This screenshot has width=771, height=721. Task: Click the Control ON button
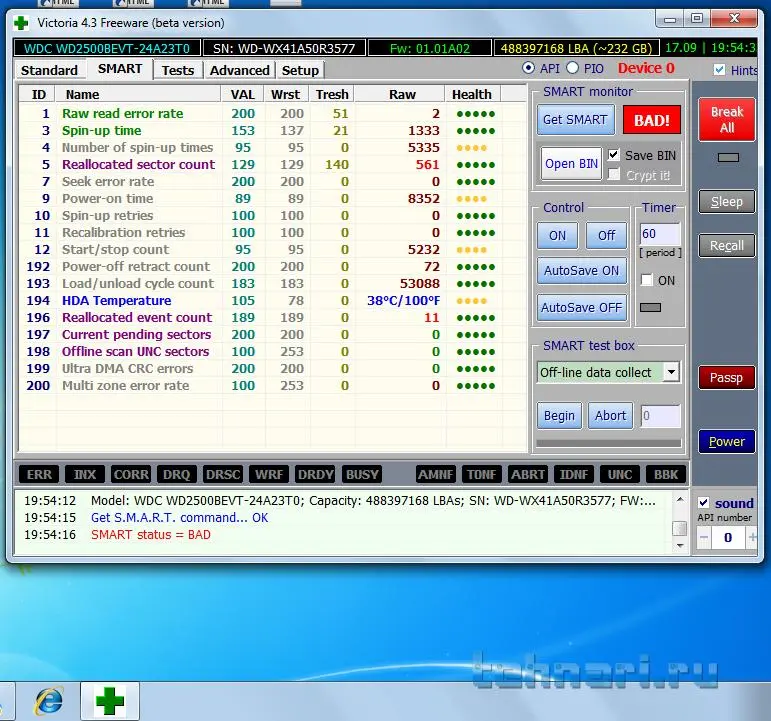(x=558, y=236)
